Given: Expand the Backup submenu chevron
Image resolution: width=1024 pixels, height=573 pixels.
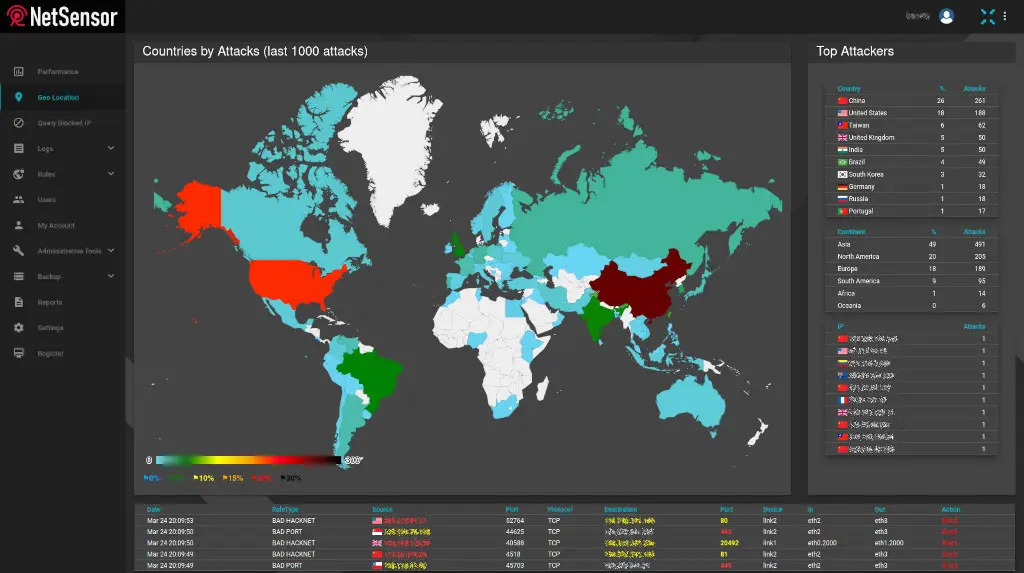Looking at the screenshot, I should click(x=111, y=276).
